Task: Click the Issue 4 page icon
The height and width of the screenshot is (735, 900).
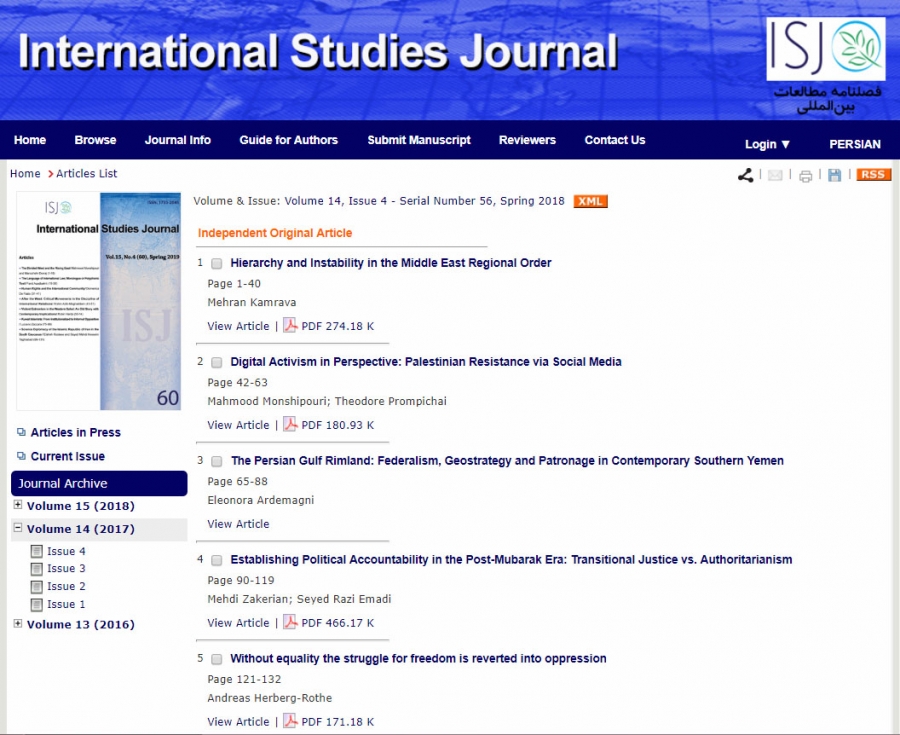Action: pos(37,551)
